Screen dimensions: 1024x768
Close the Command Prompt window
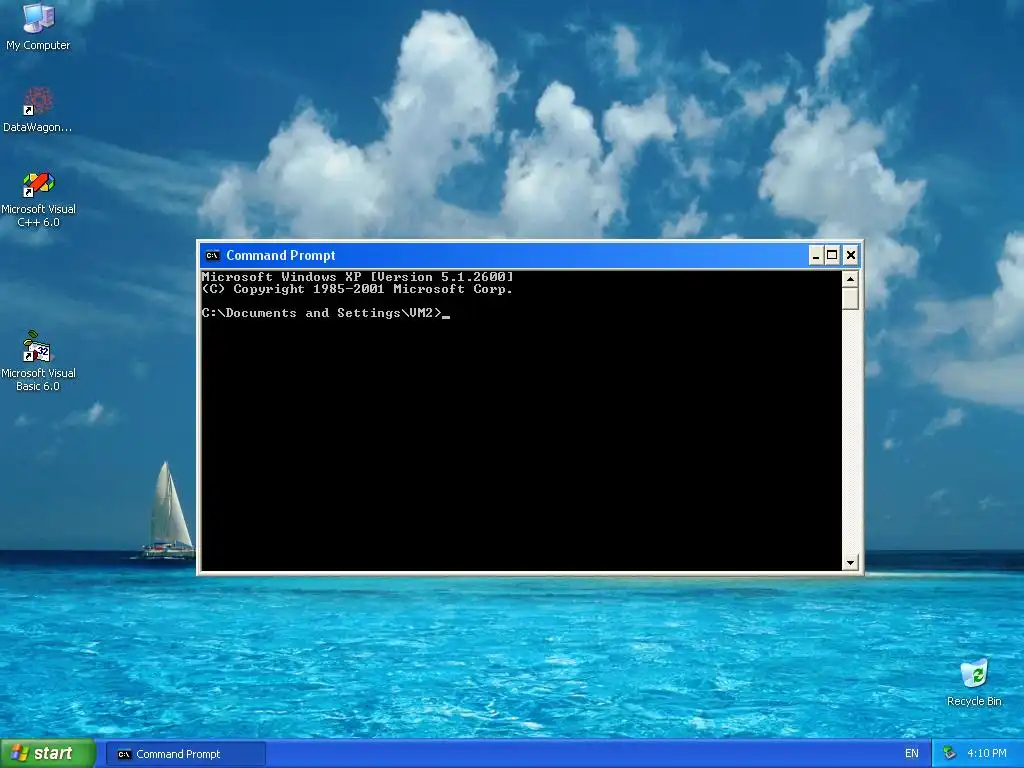click(850, 255)
